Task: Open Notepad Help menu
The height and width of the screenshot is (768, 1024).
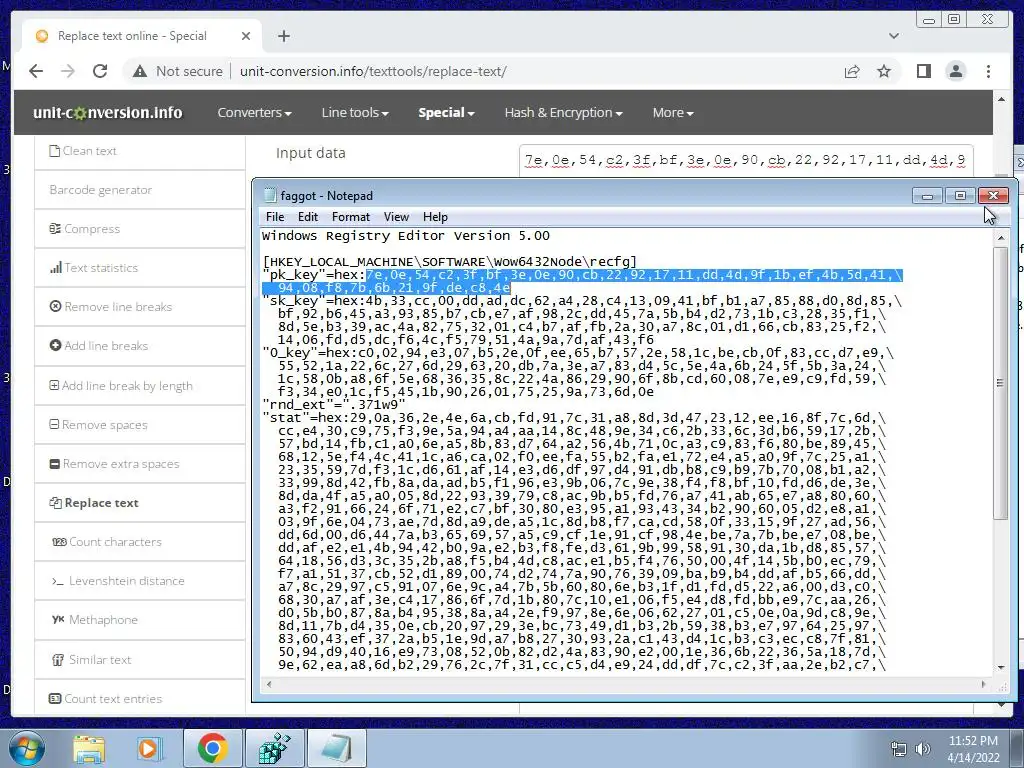Action: point(435,217)
